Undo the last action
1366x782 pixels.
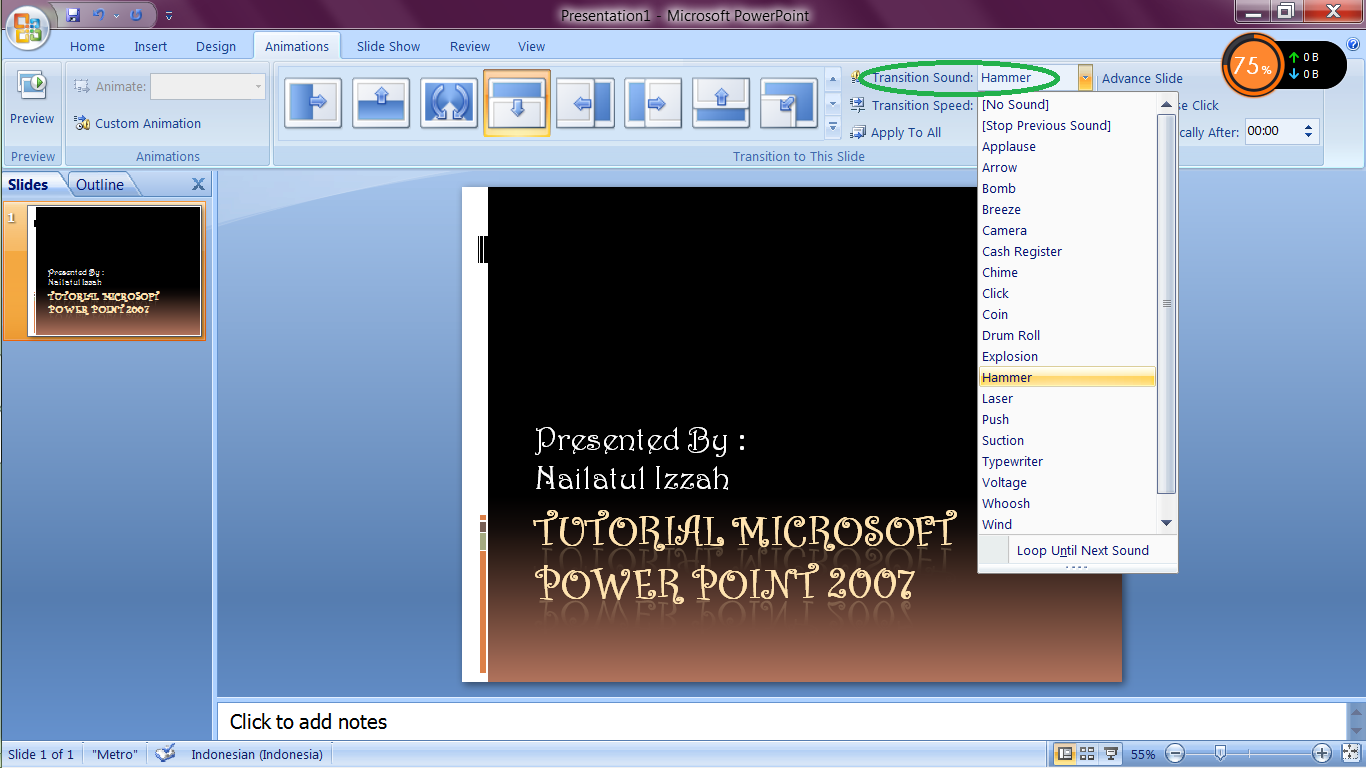tap(98, 15)
